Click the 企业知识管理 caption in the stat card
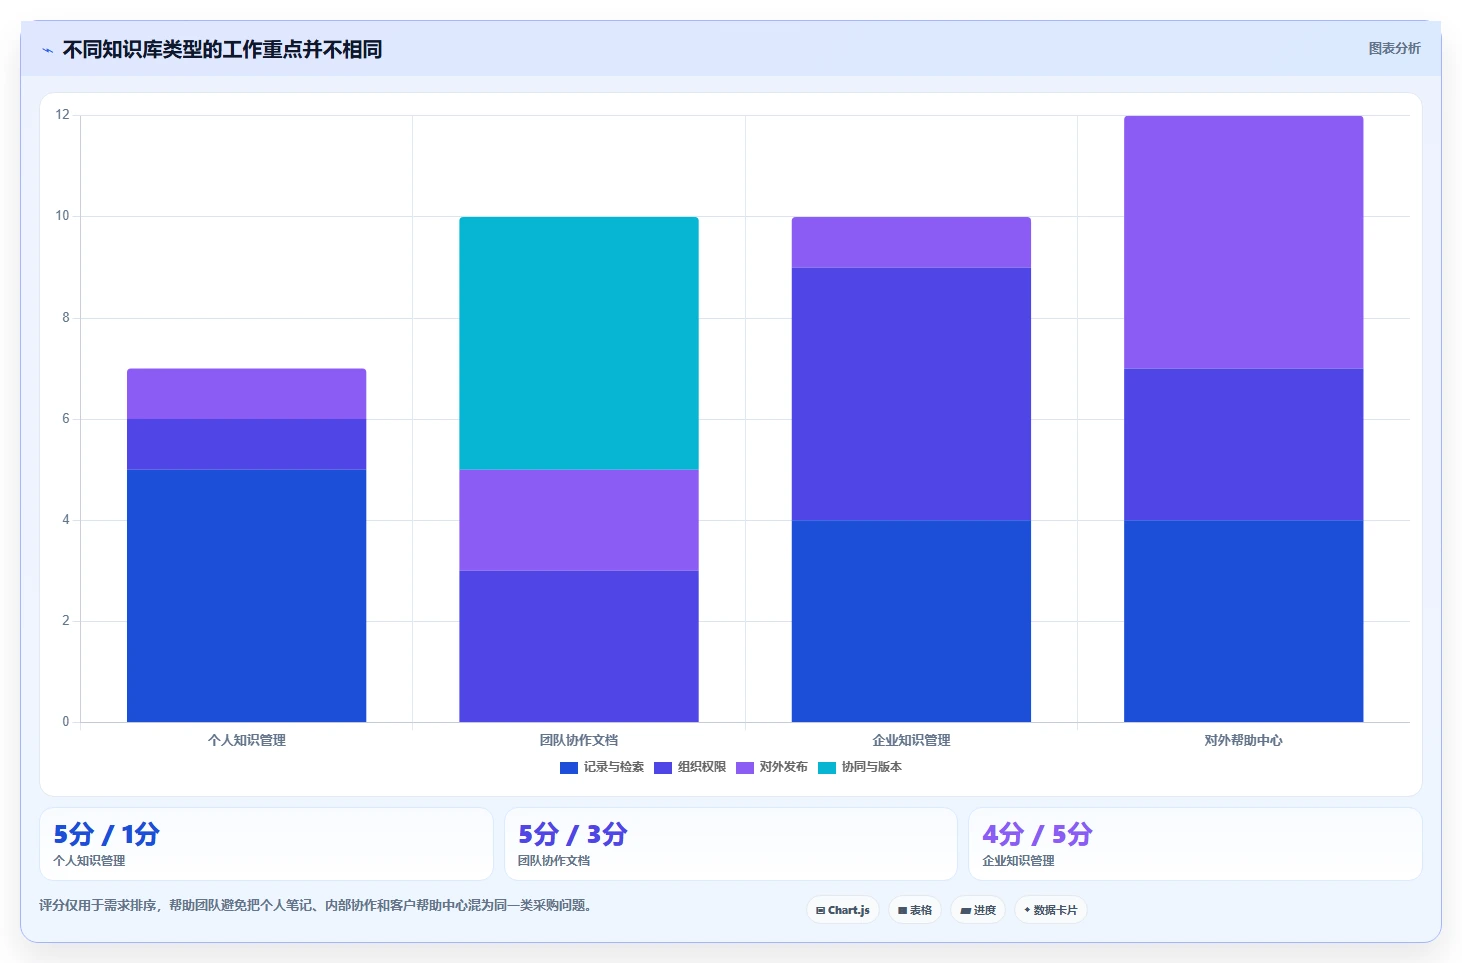Image resolution: width=1462 pixels, height=963 pixels. click(x=1018, y=861)
